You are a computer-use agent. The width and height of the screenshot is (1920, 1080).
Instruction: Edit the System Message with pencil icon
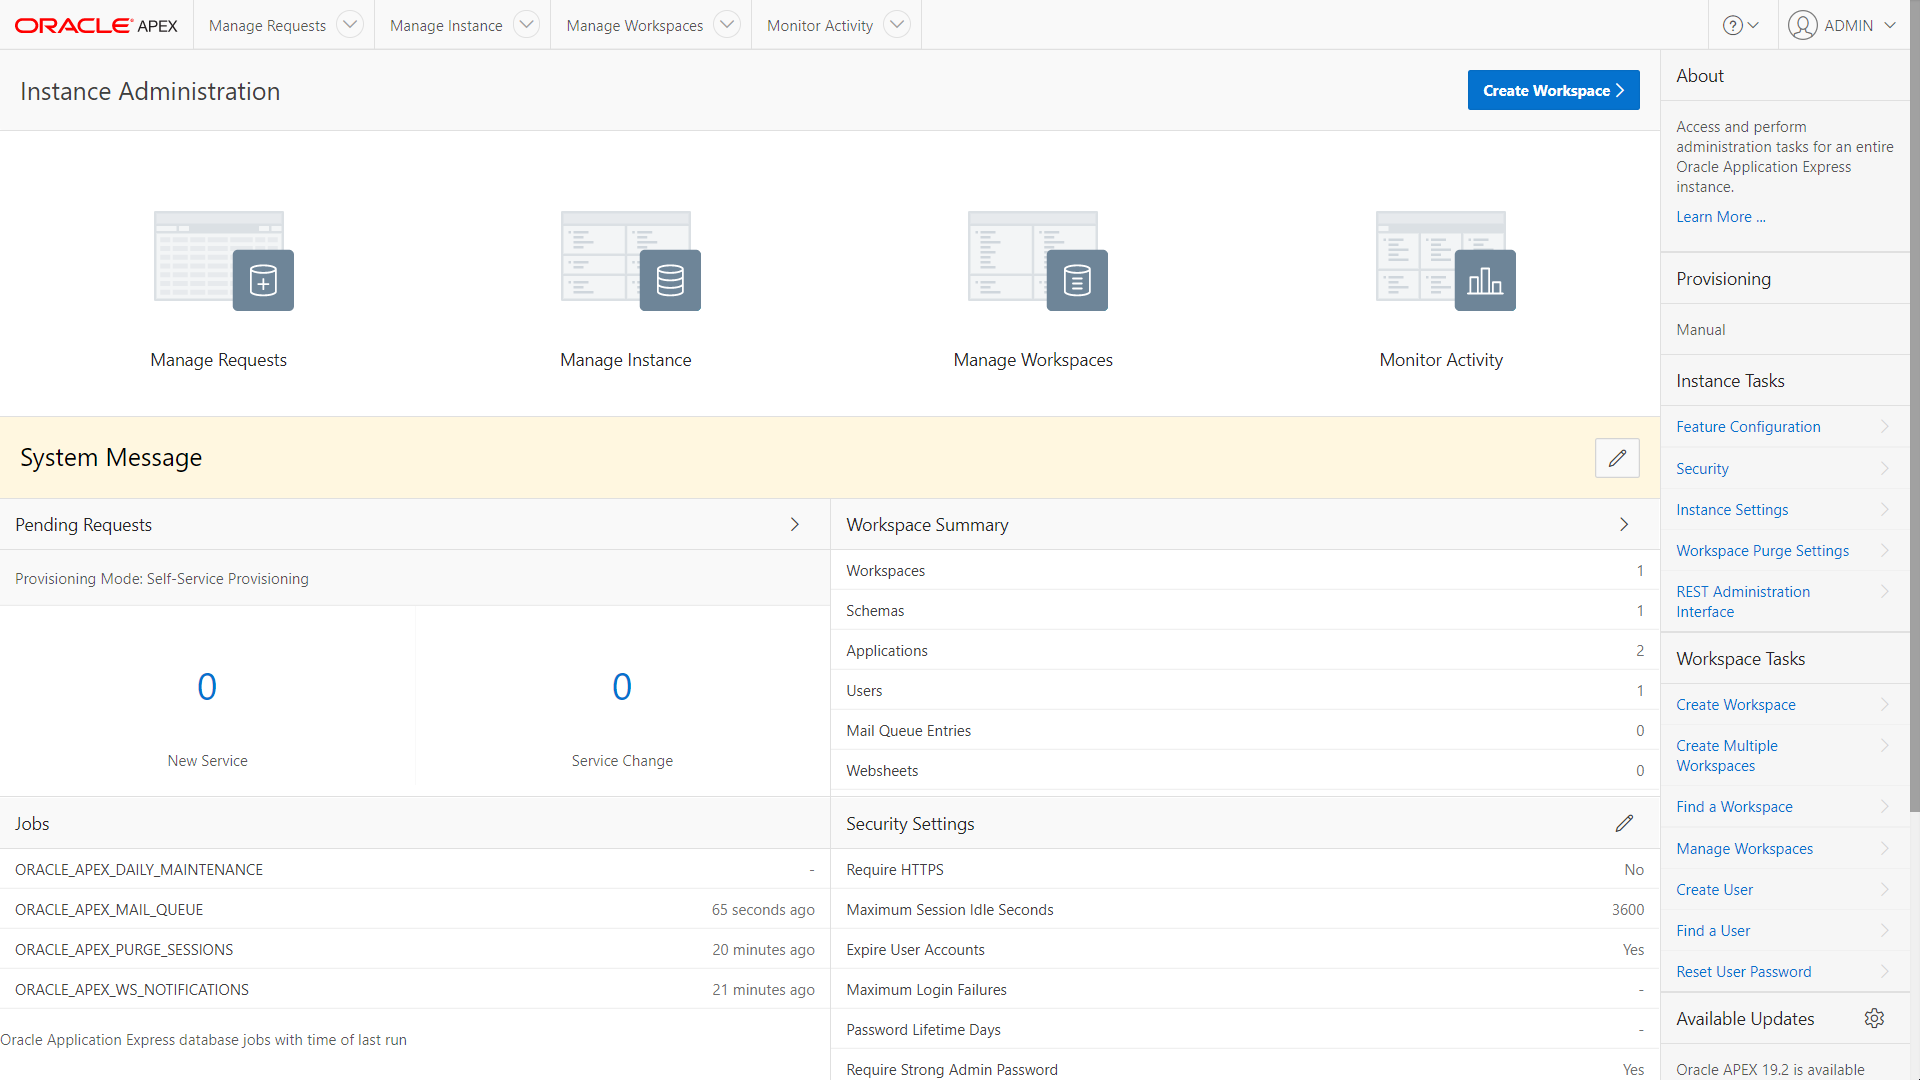[1617, 458]
